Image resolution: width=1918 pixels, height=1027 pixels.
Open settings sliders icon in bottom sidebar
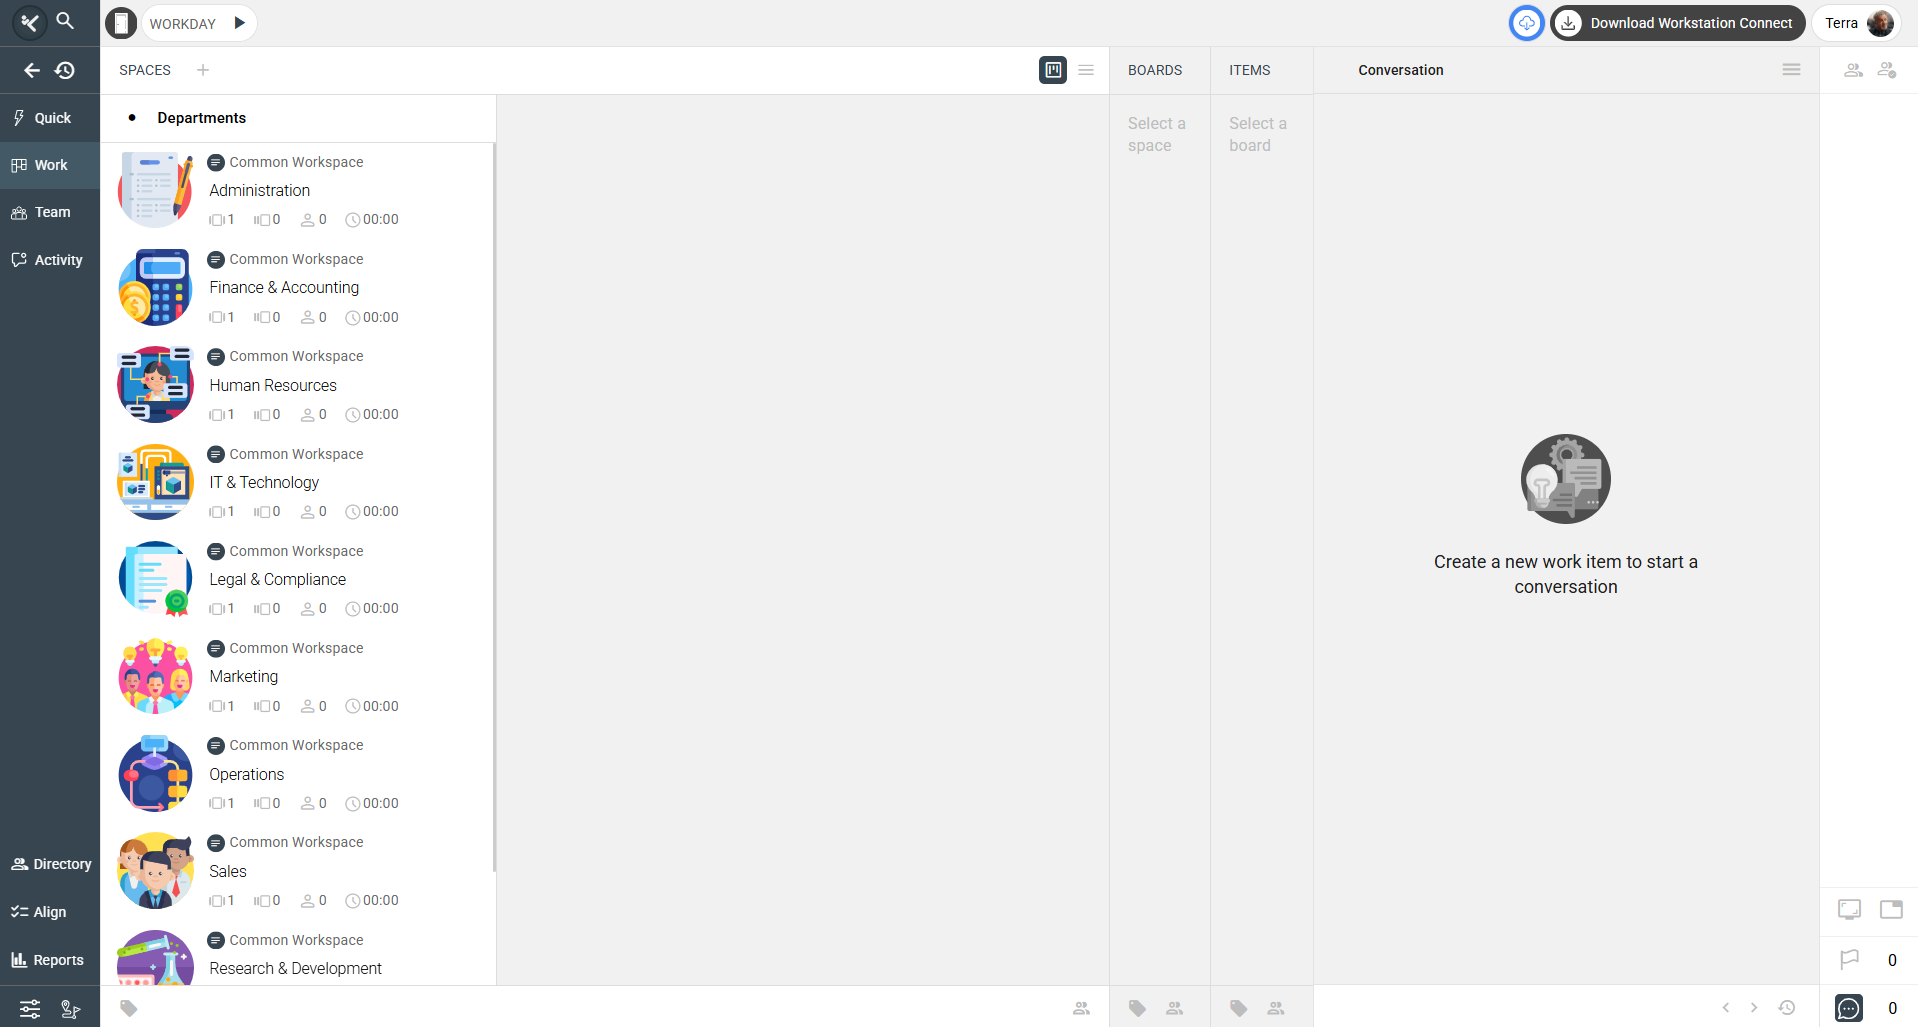pyautogui.click(x=30, y=1008)
